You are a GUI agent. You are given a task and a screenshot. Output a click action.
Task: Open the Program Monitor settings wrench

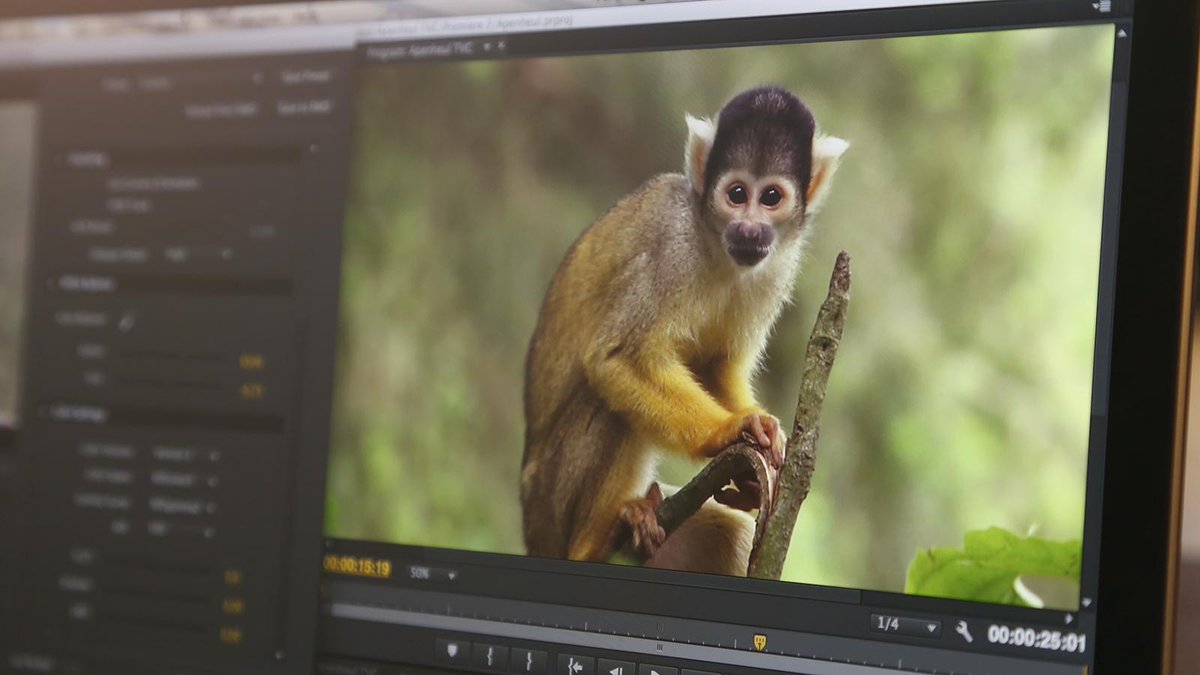coord(964,631)
